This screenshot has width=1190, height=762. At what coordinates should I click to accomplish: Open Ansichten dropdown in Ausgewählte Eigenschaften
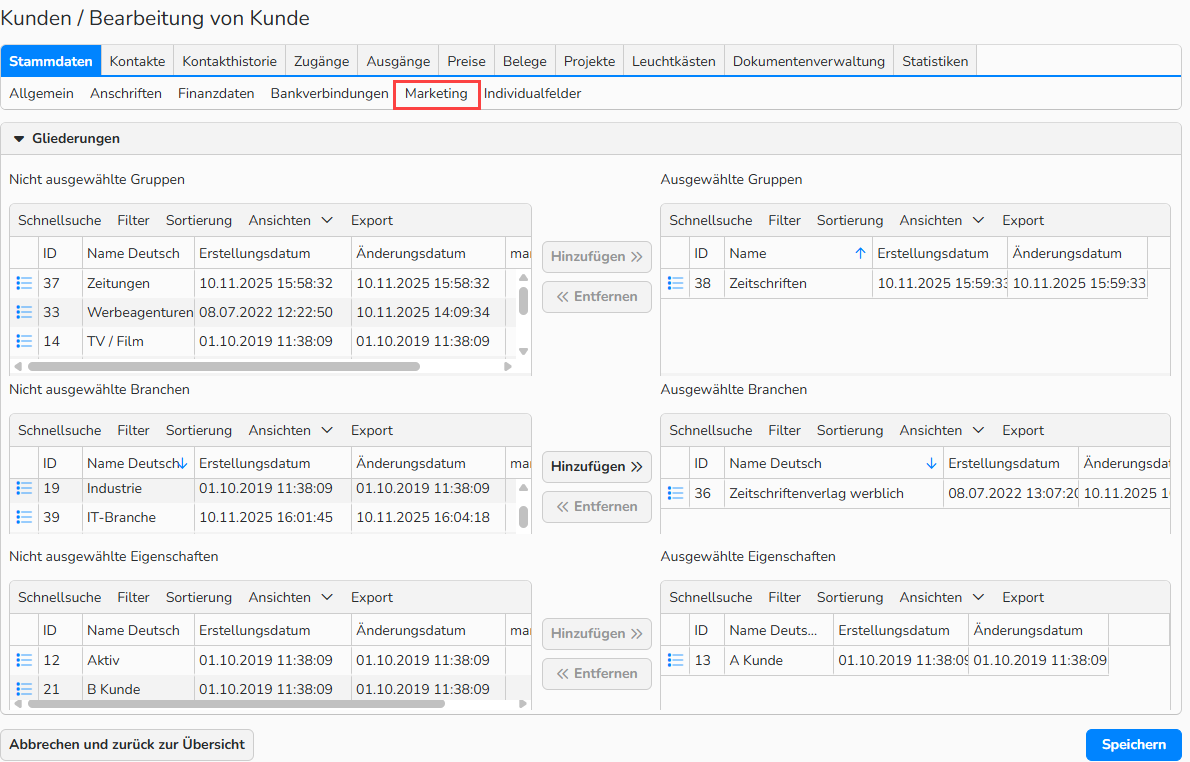click(x=941, y=597)
